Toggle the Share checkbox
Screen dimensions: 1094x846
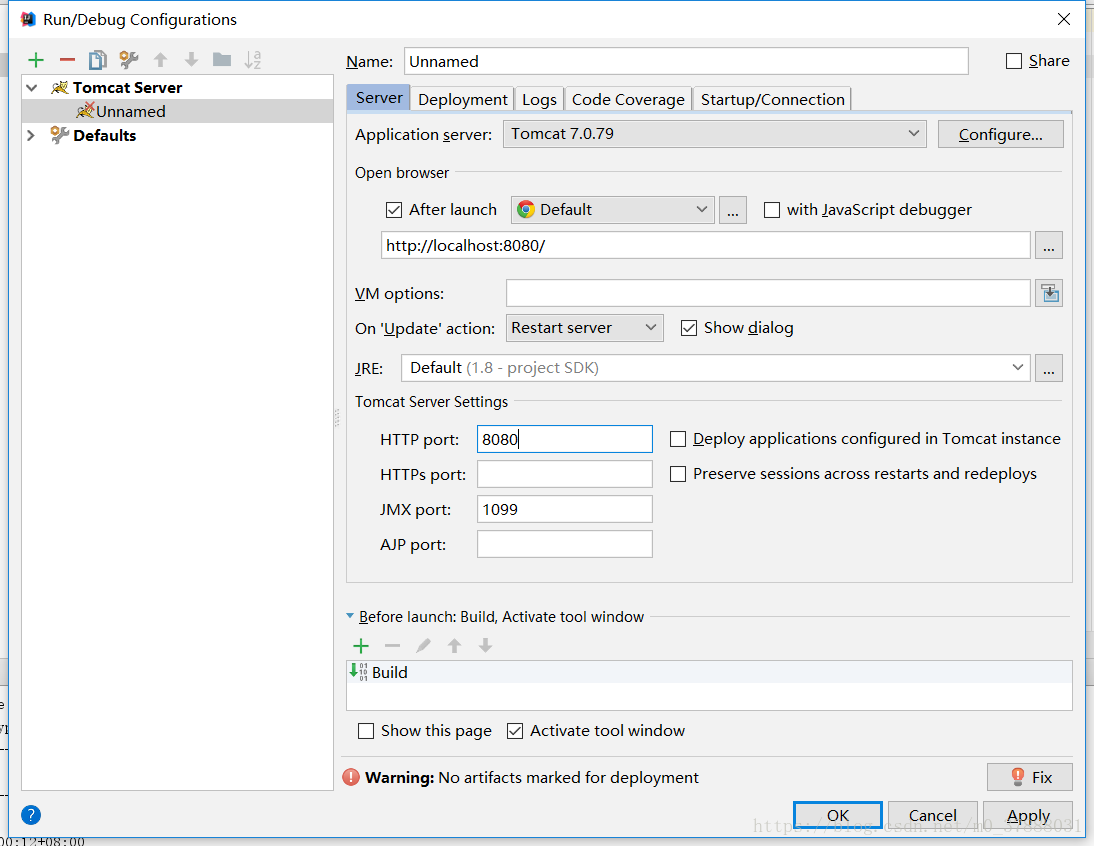click(1014, 61)
